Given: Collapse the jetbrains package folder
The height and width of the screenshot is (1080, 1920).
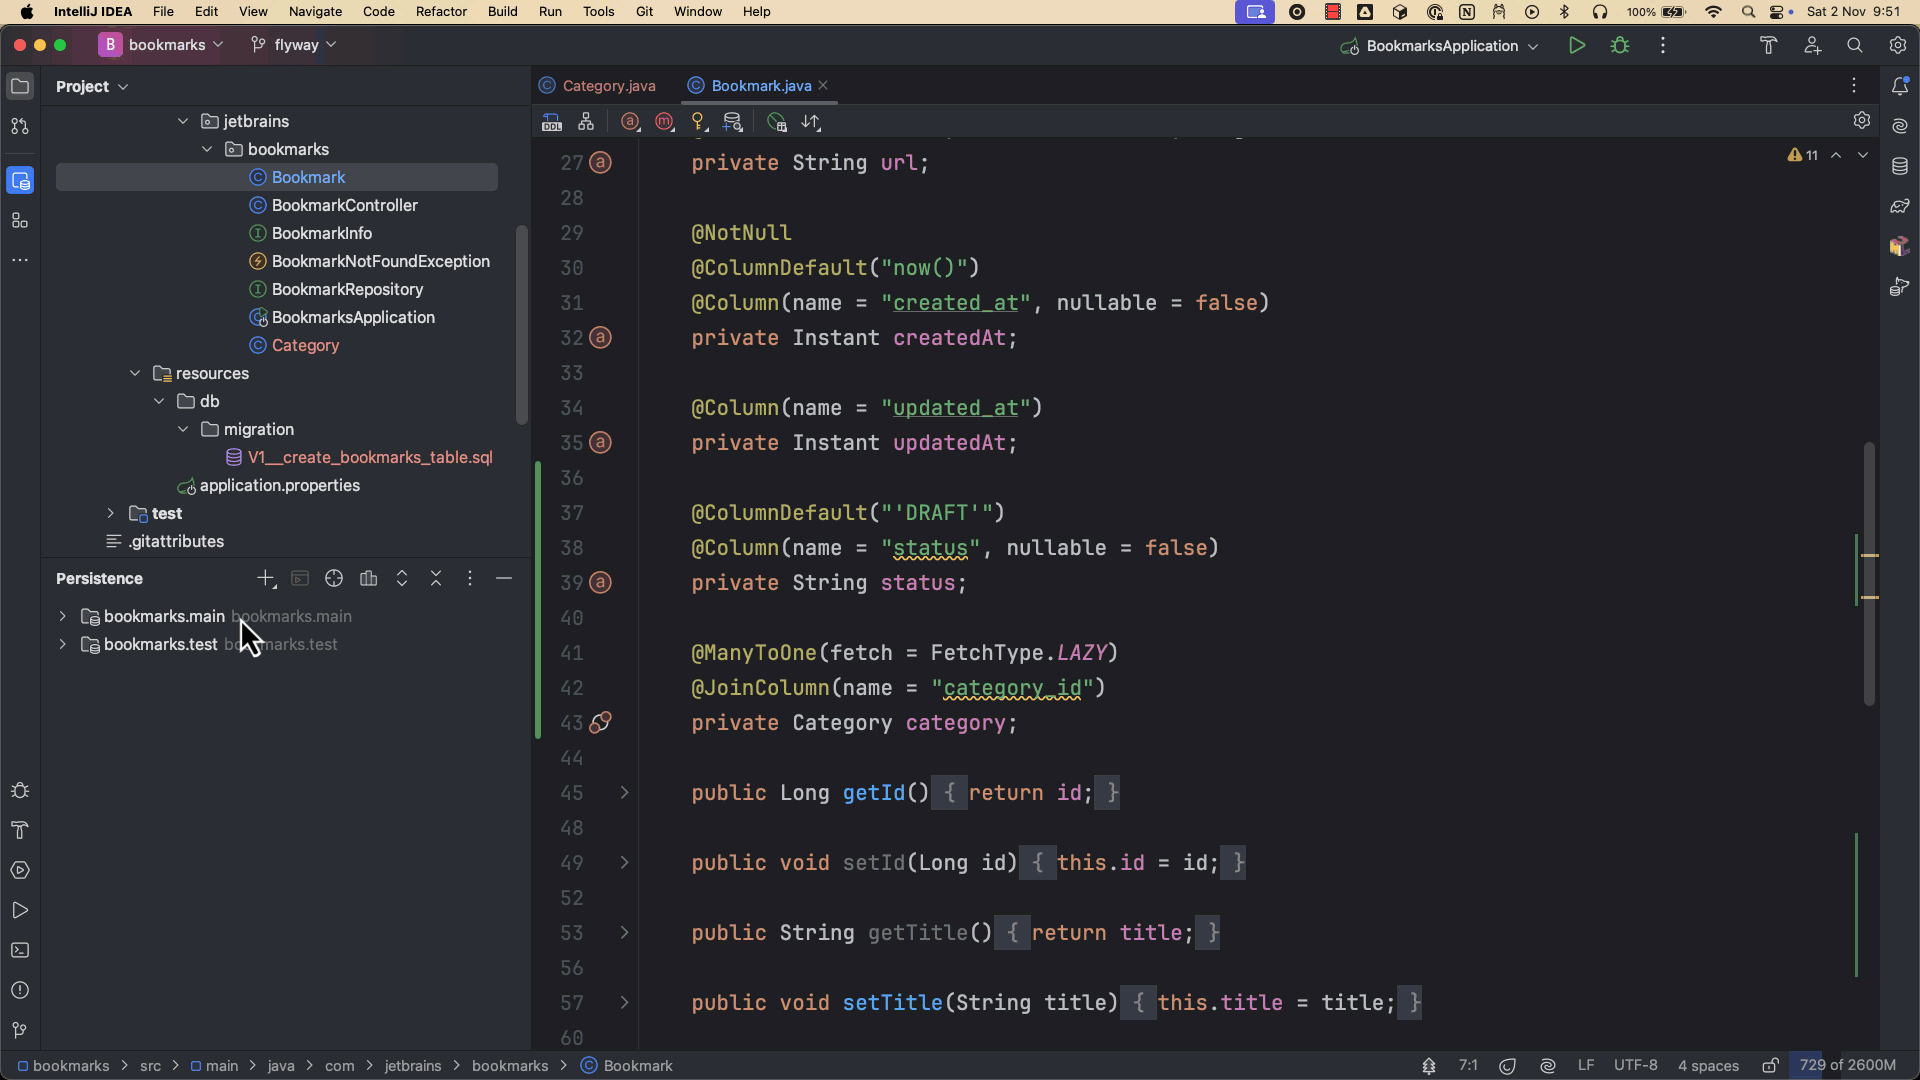Looking at the screenshot, I should point(183,121).
